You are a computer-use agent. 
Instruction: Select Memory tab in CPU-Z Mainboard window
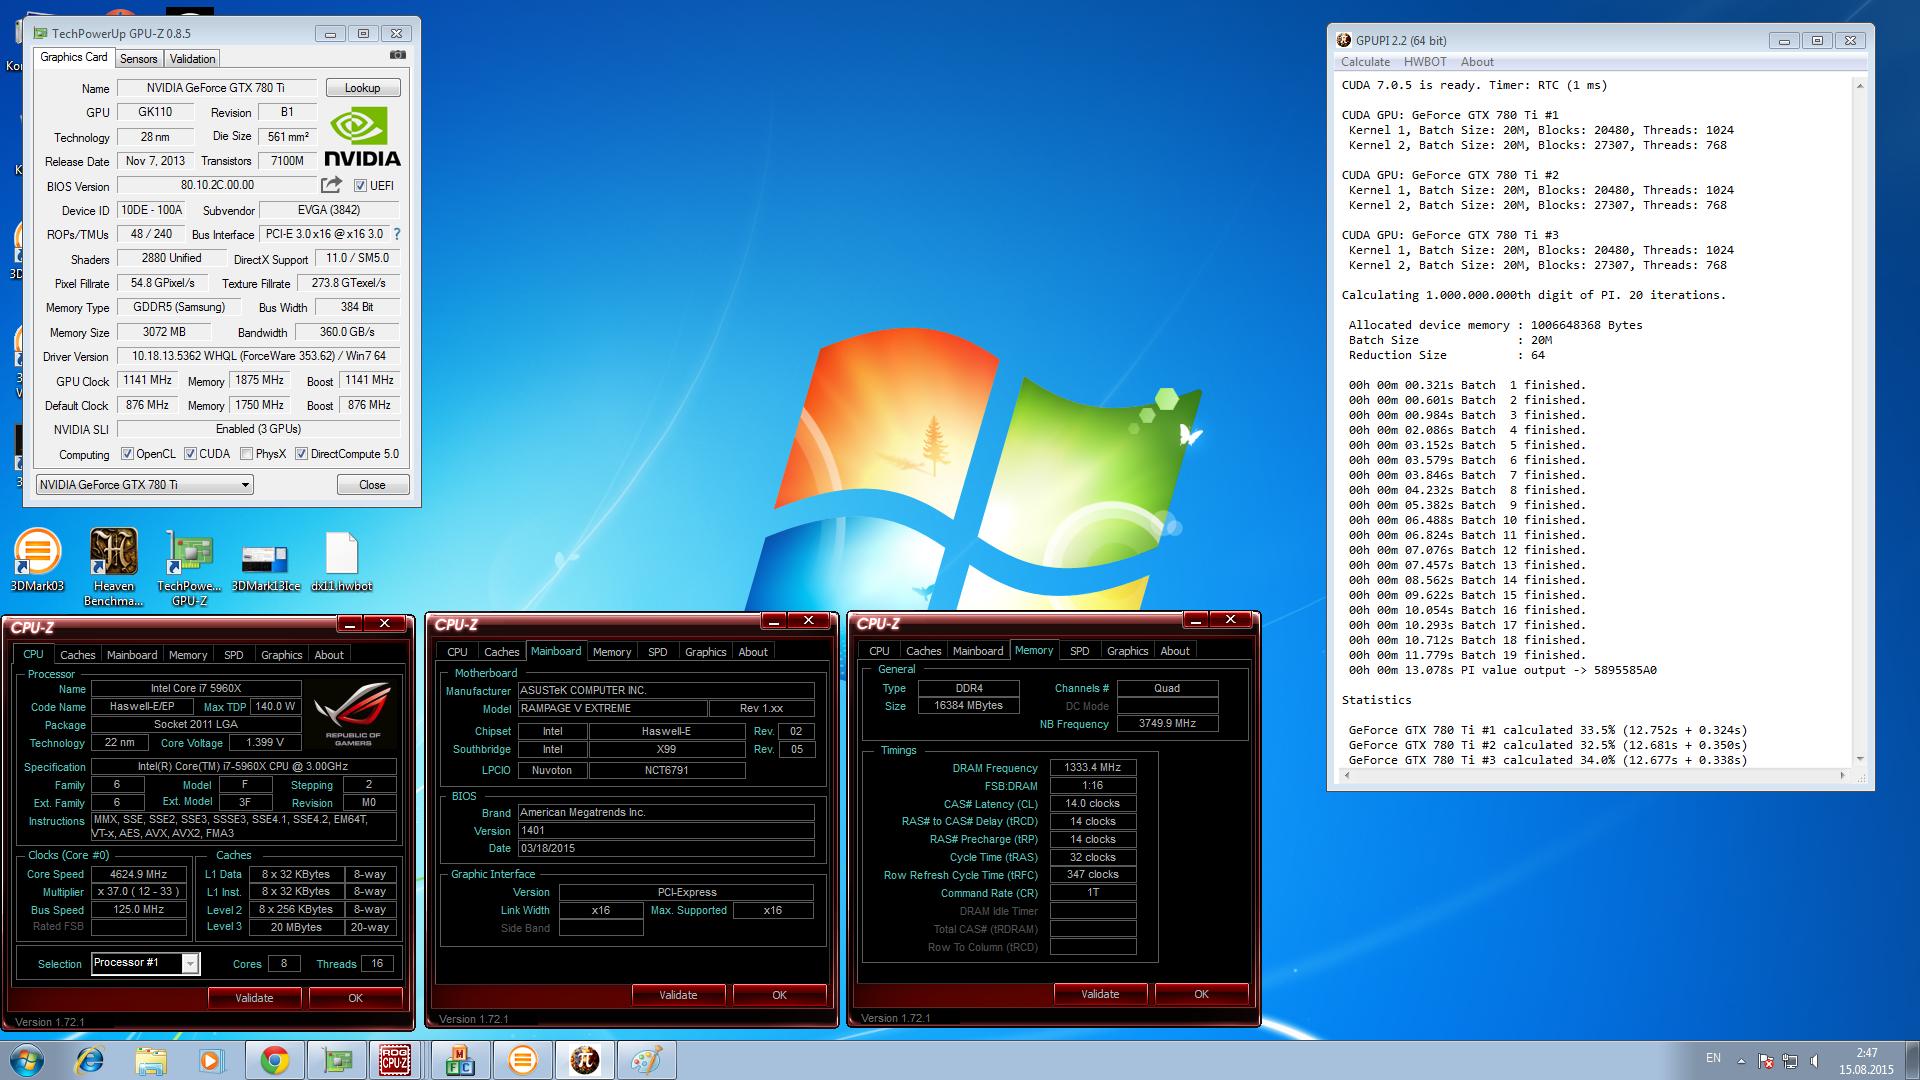tap(611, 652)
